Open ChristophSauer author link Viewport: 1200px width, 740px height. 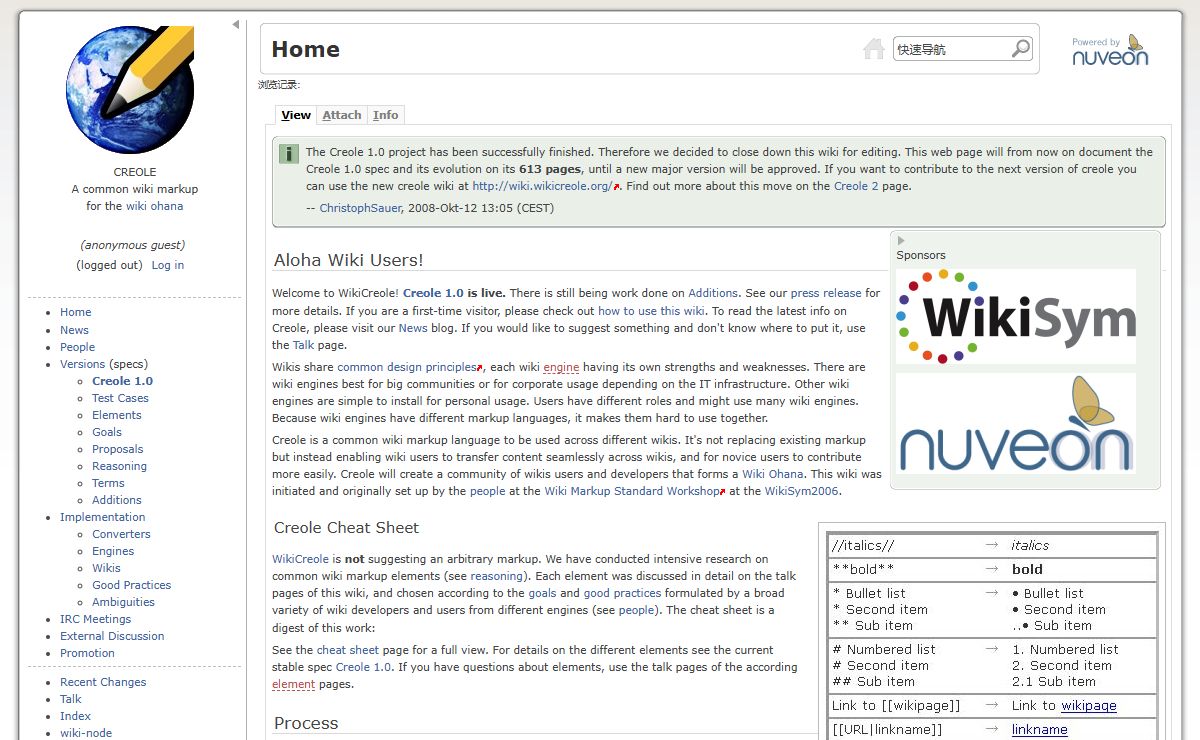362,208
